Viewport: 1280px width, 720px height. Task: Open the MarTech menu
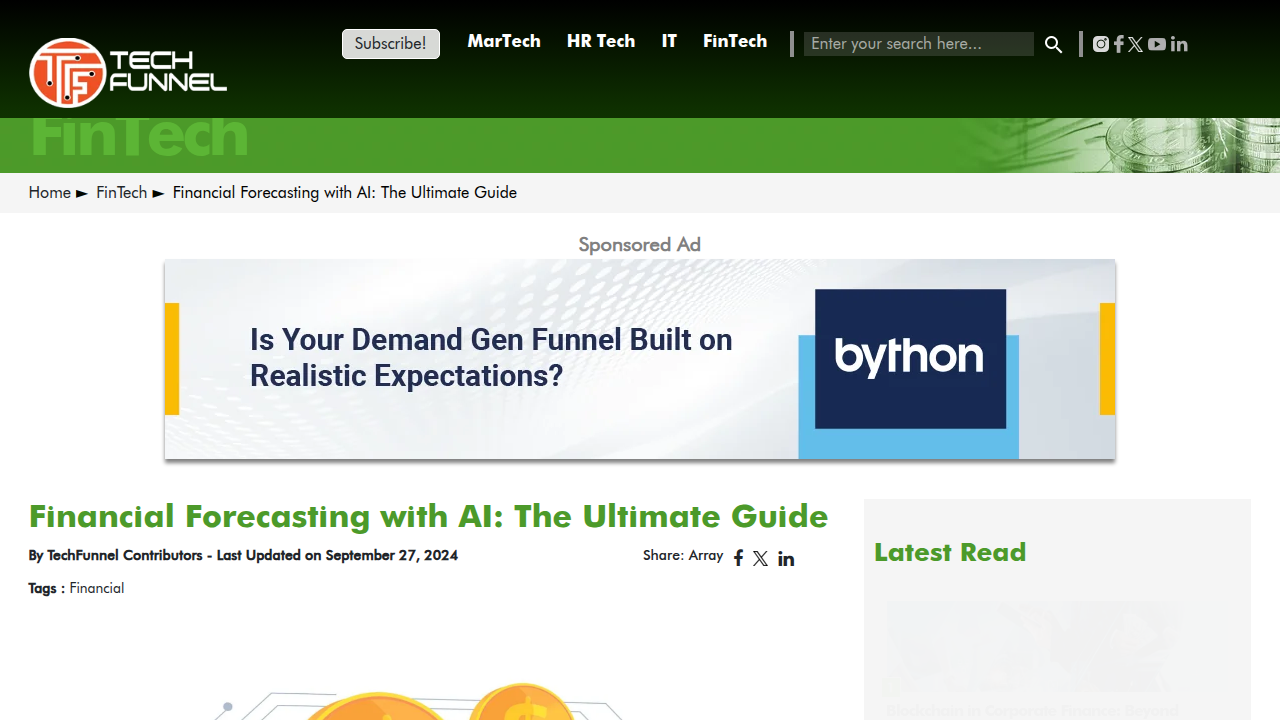tap(504, 41)
